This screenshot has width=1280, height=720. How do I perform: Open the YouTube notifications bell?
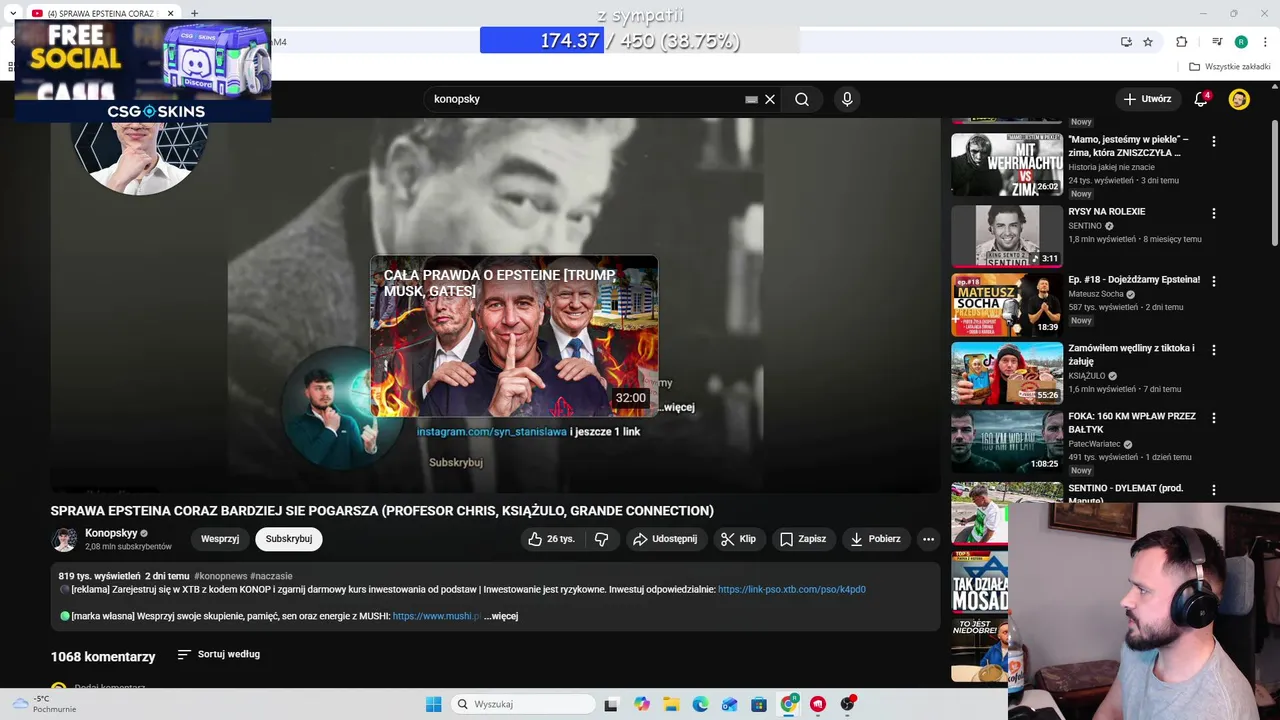coord(1202,99)
